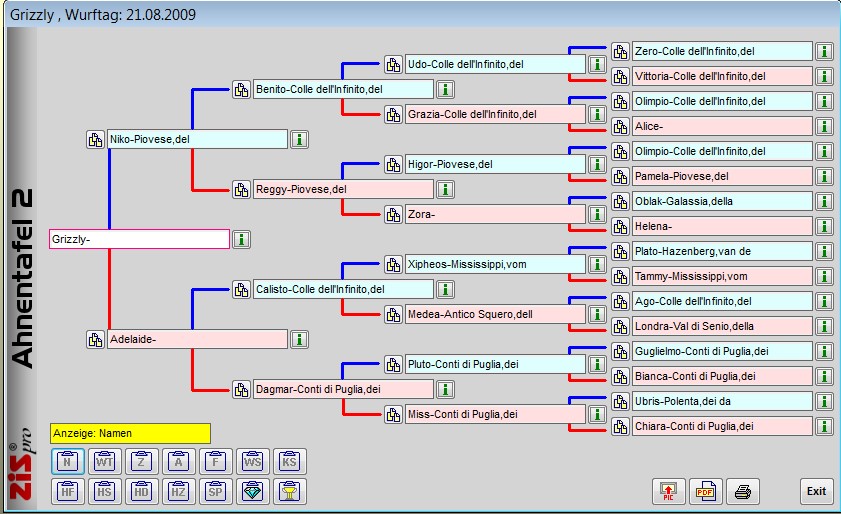Select the Grizzly- name field

pyautogui.click(x=139, y=239)
